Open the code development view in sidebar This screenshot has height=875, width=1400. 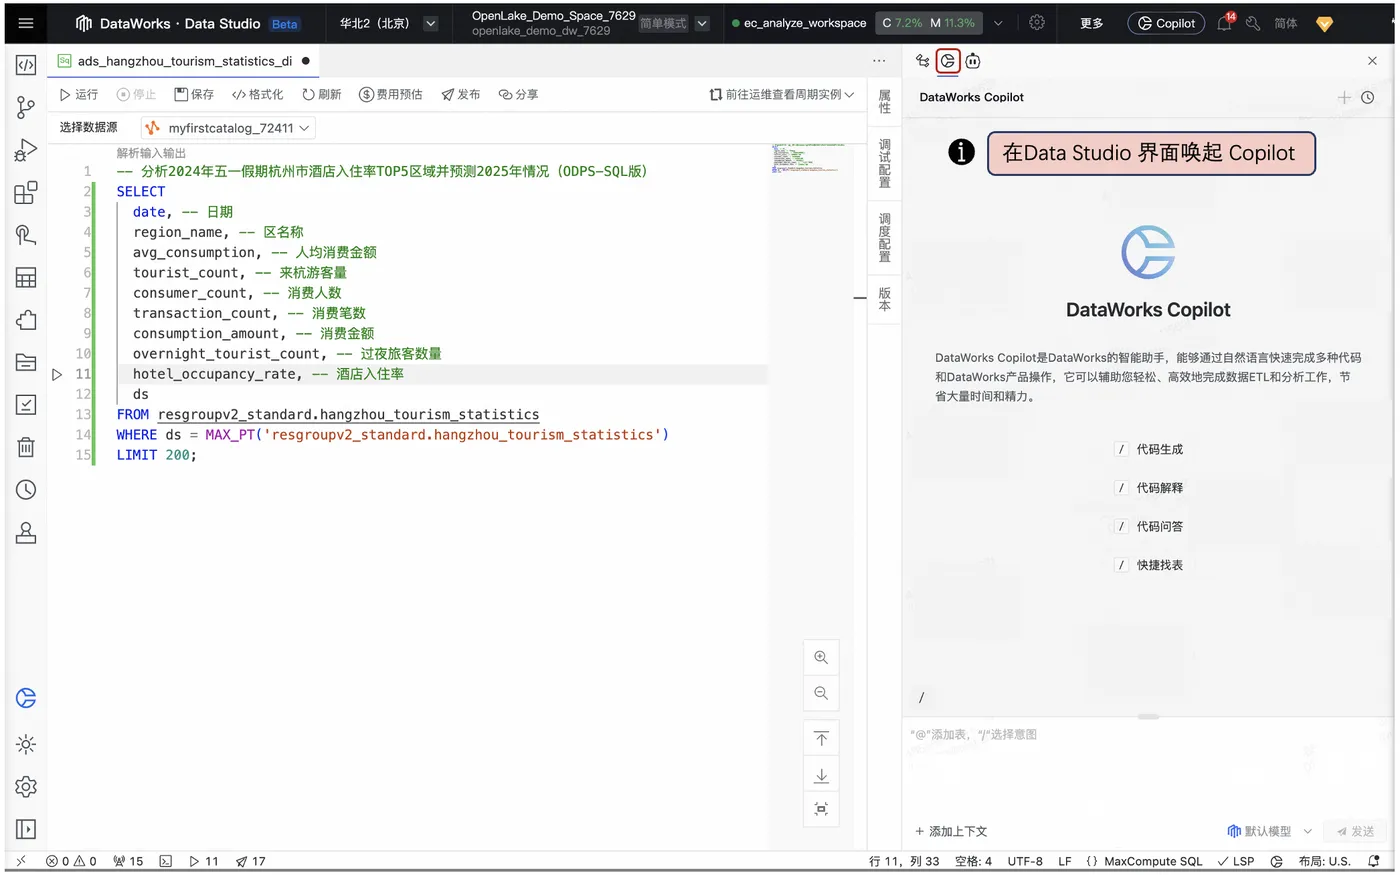27,66
